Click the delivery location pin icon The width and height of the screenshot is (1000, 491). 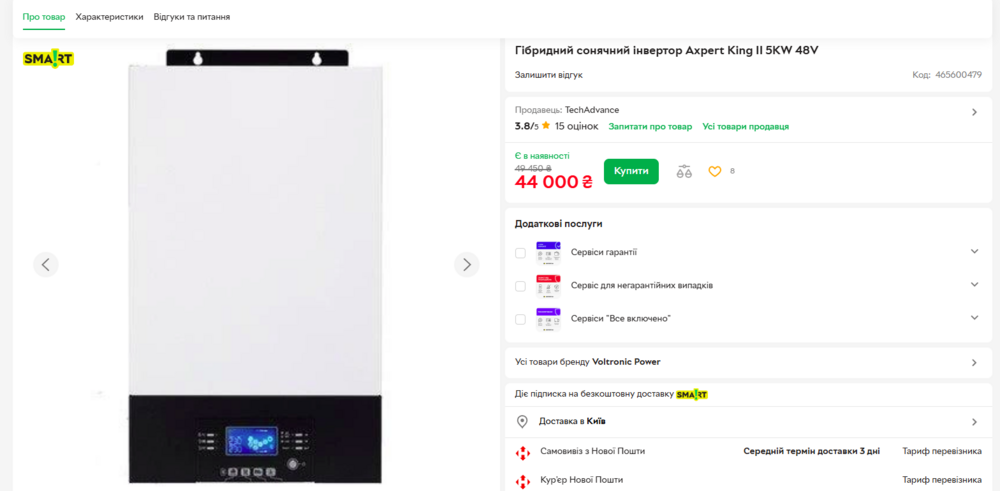click(522, 421)
